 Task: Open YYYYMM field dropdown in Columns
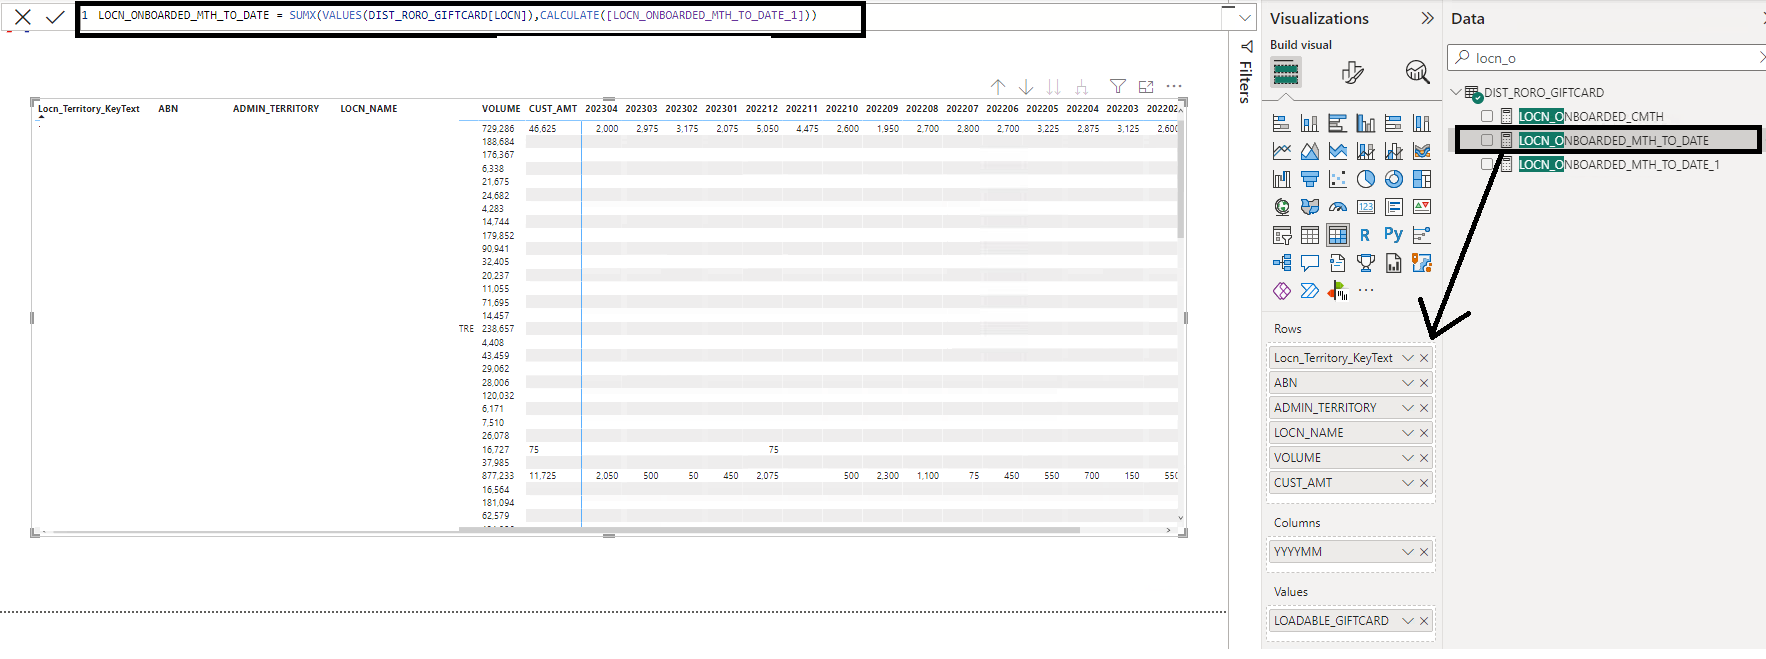[x=1408, y=552]
